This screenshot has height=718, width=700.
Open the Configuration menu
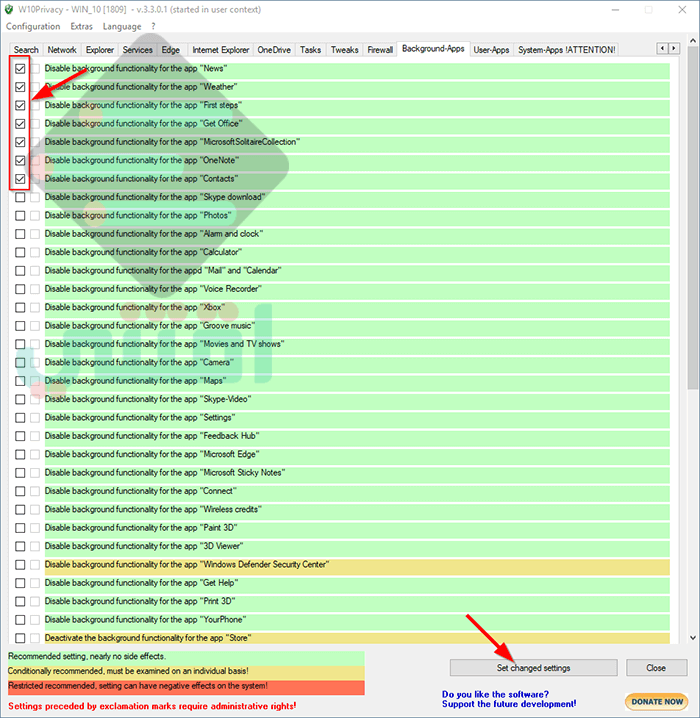pos(33,27)
